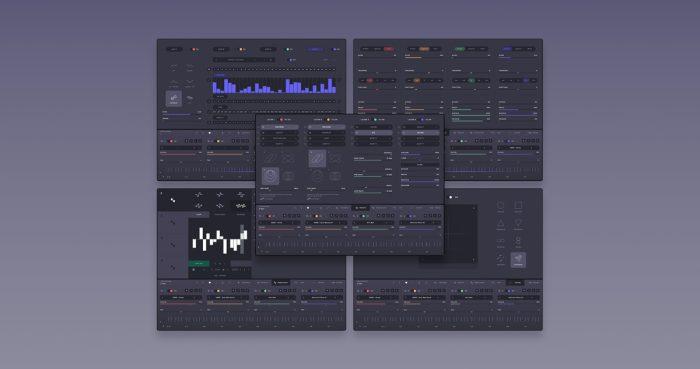Click the teal layer knob in center window mixer strip
The image size is (700, 369).
(363, 216)
